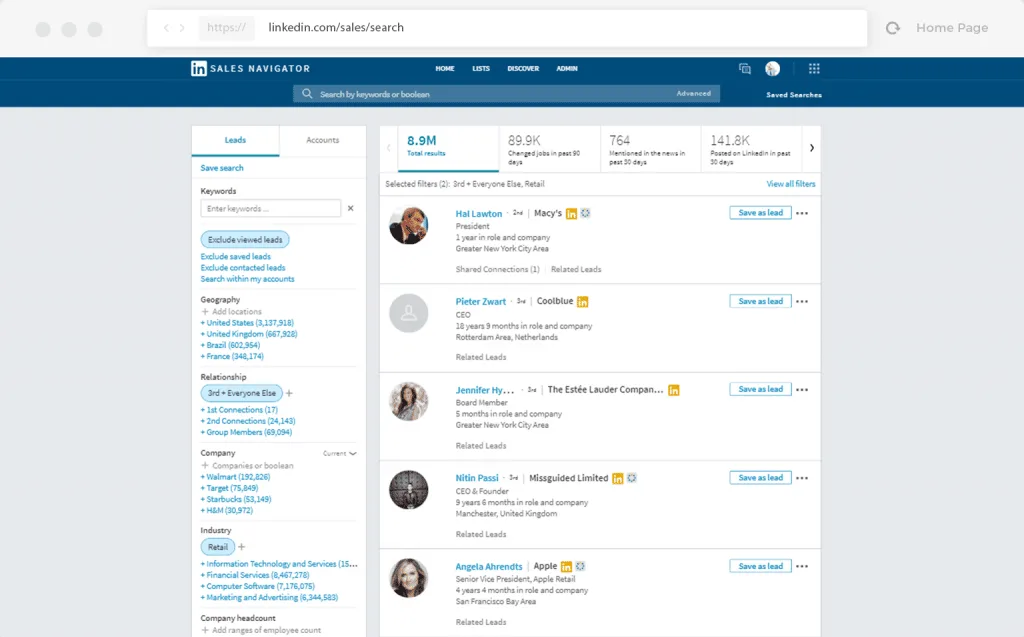This screenshot has height=637, width=1024.
Task: Go forward with browser forward arrow
Action: [182, 27]
